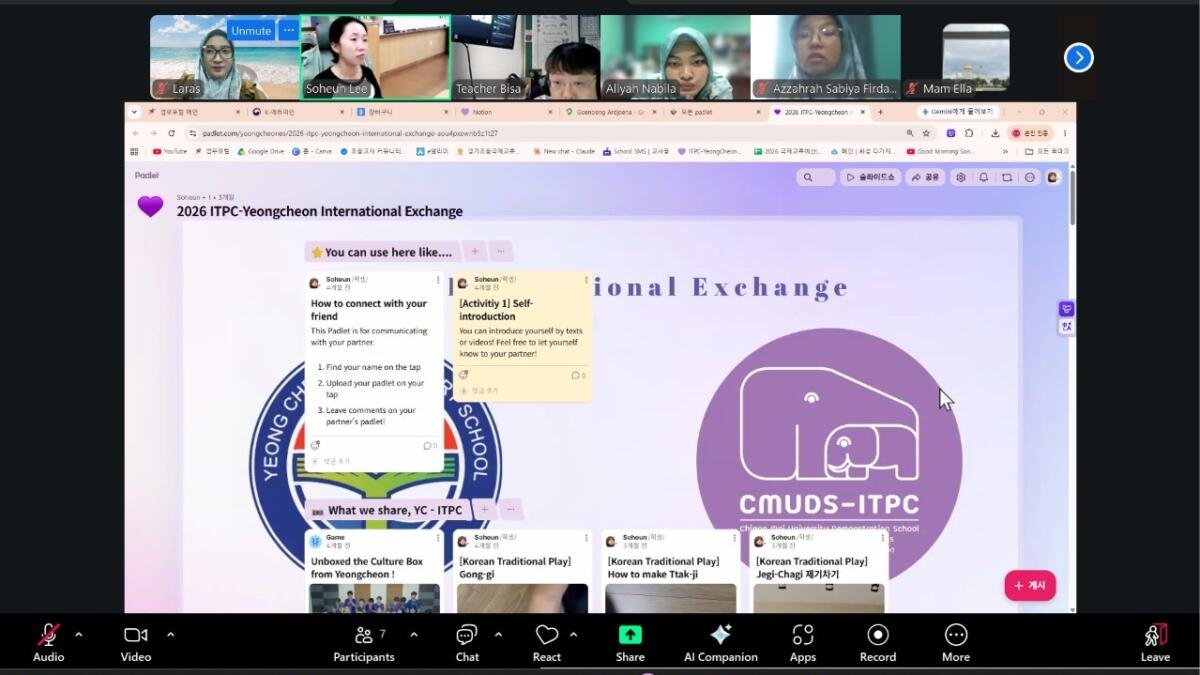The height and width of the screenshot is (675, 1200).
Task: Add post to 'What we share, YC - ITPC' section
Action: [x=485, y=510]
